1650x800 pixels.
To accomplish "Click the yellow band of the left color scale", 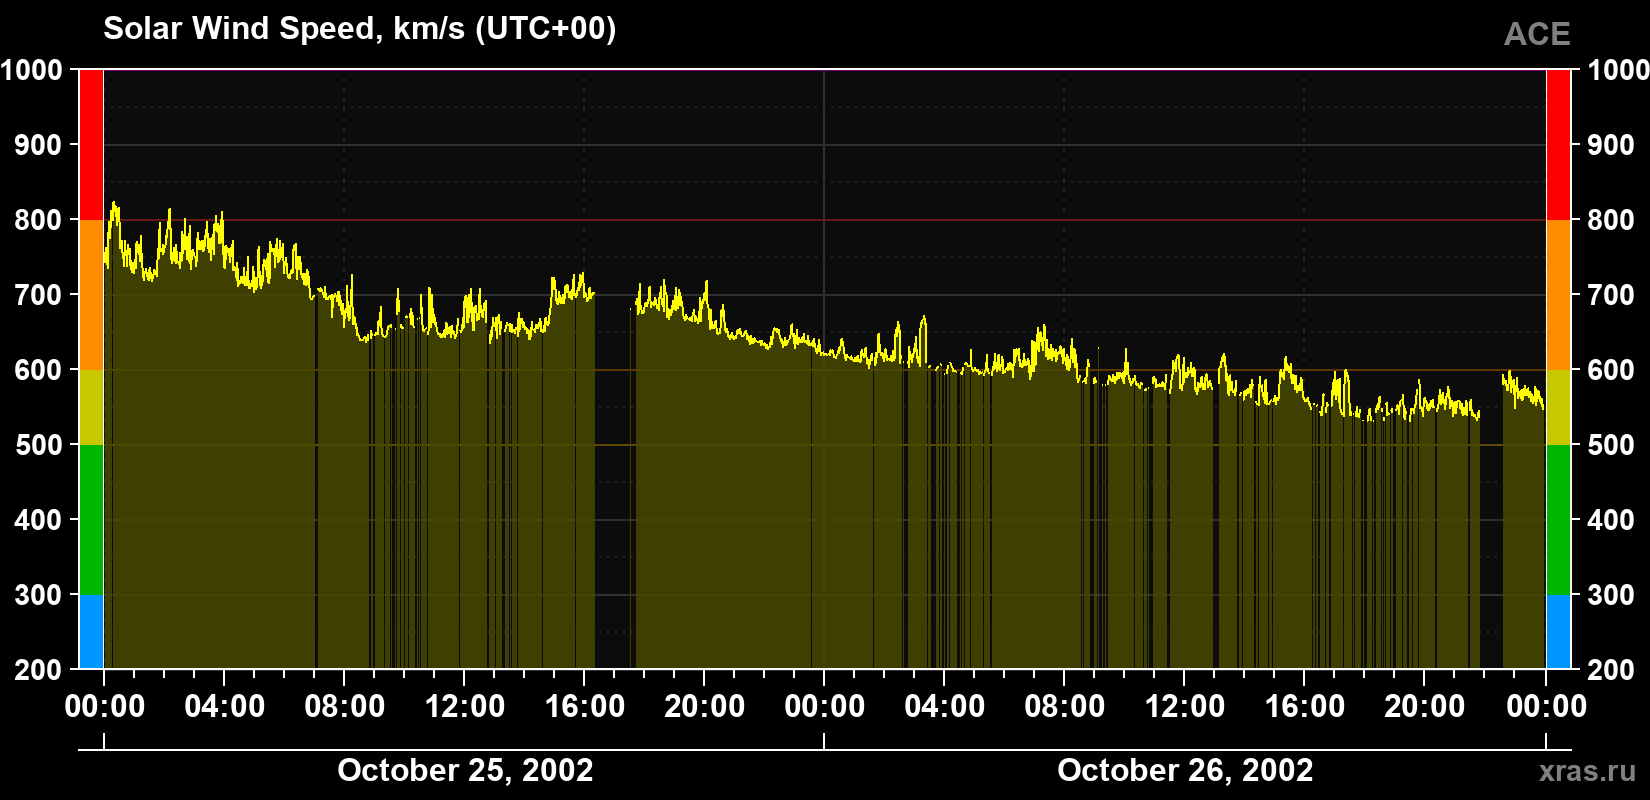I will (91, 407).
